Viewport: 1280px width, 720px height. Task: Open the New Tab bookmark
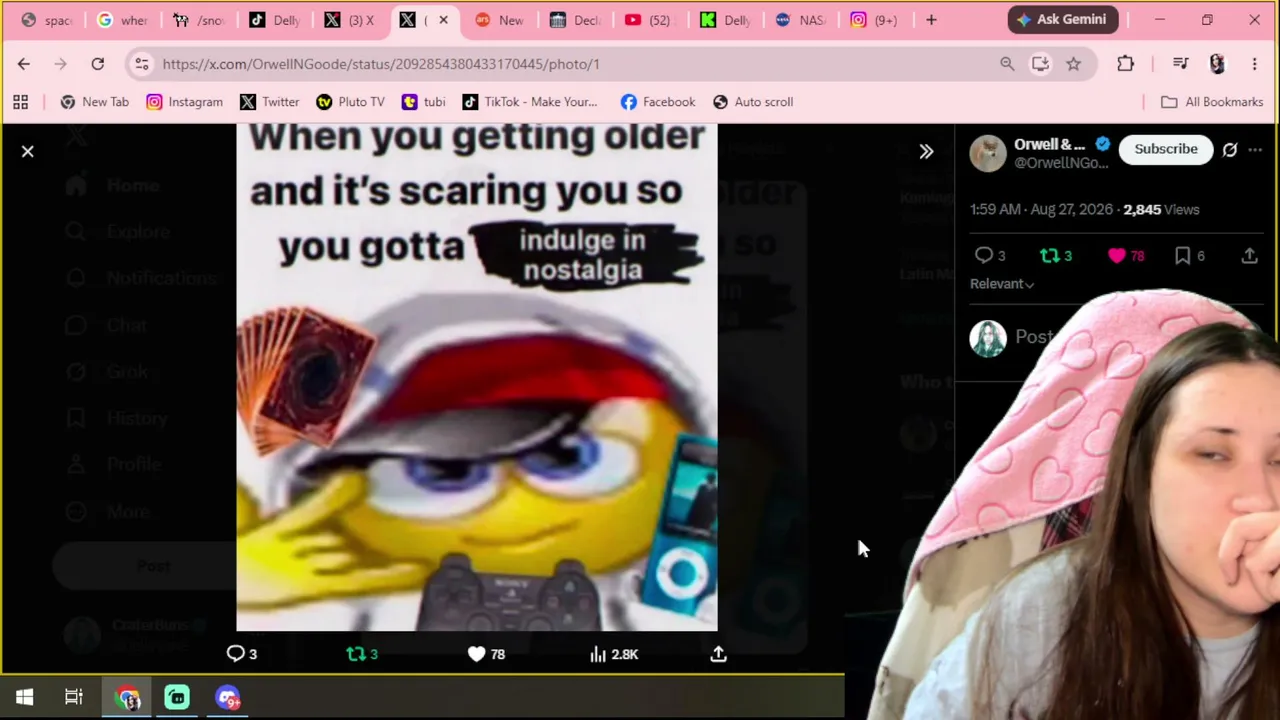click(x=94, y=102)
